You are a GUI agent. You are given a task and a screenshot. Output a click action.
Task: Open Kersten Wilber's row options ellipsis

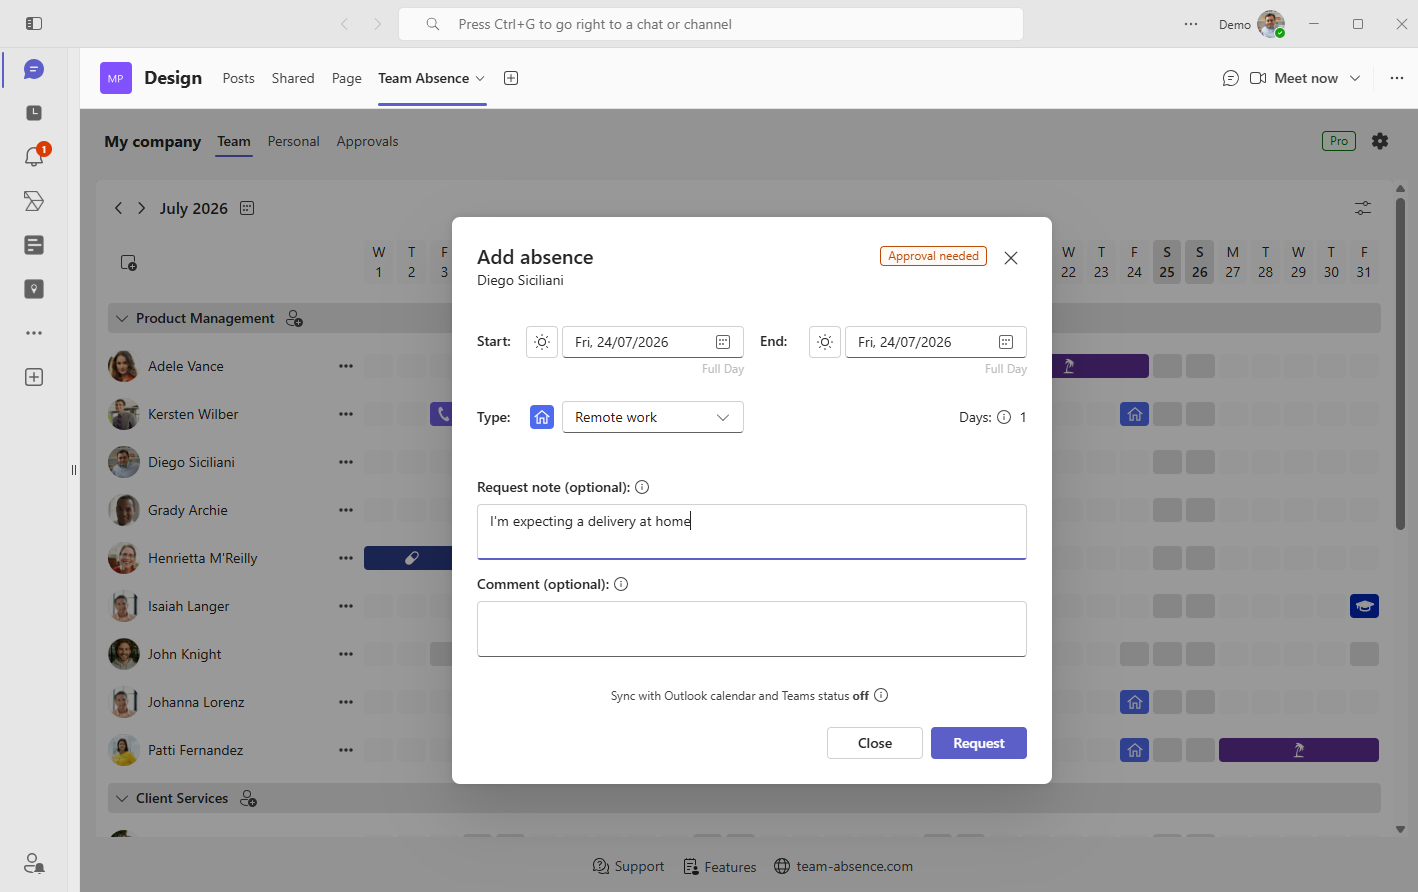[x=346, y=414]
